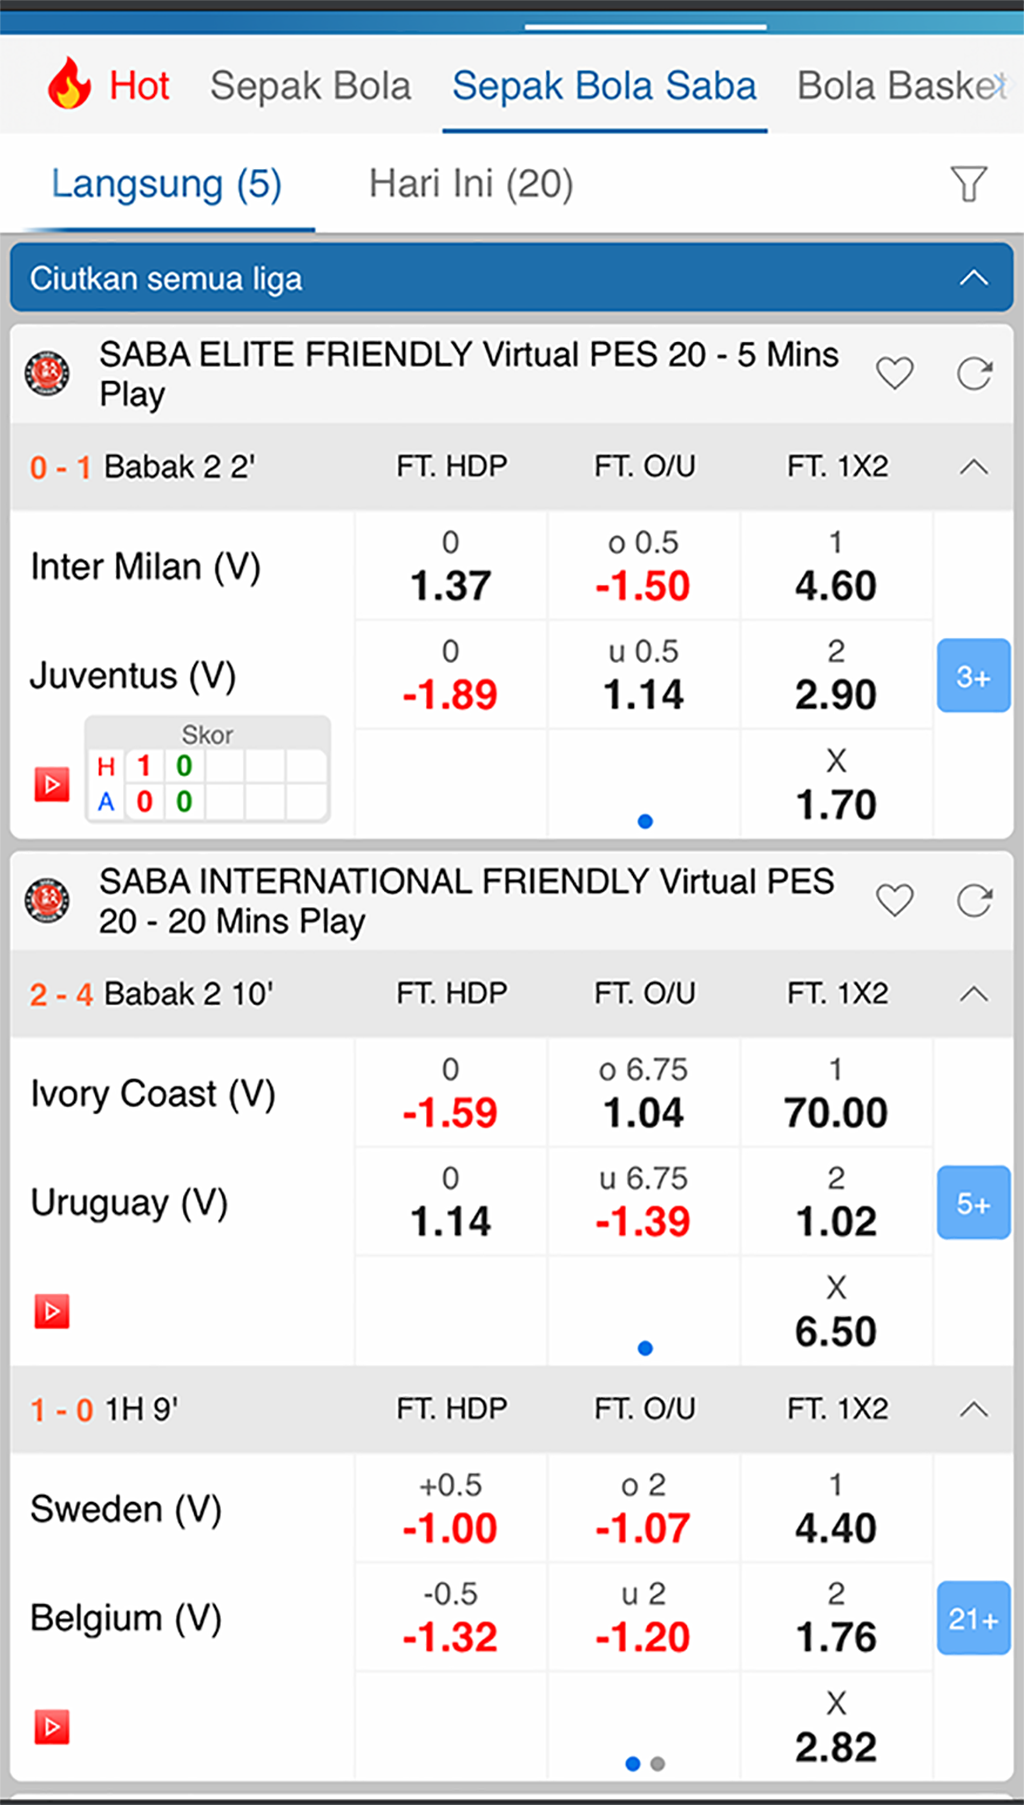The height and width of the screenshot is (1805, 1024).
Task: Switch to the Hari Ini (20) tab
Action: [x=471, y=184]
